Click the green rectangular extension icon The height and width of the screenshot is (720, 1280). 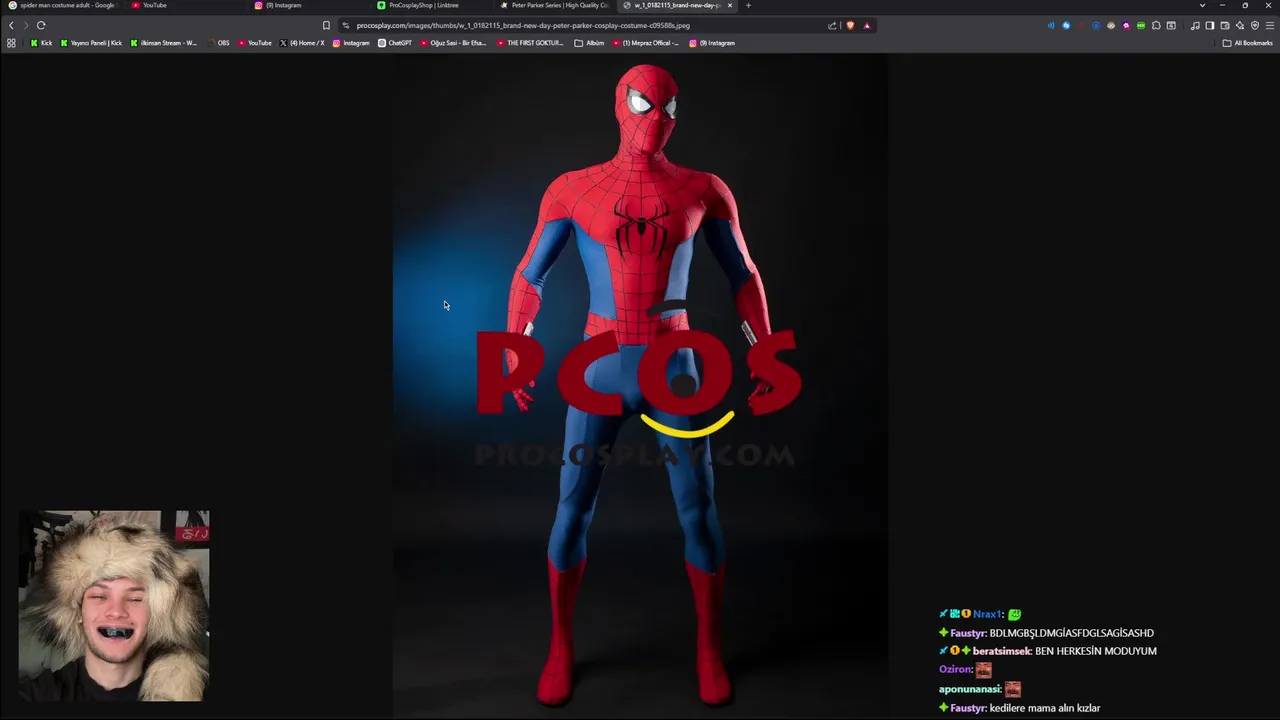tap(1141, 25)
